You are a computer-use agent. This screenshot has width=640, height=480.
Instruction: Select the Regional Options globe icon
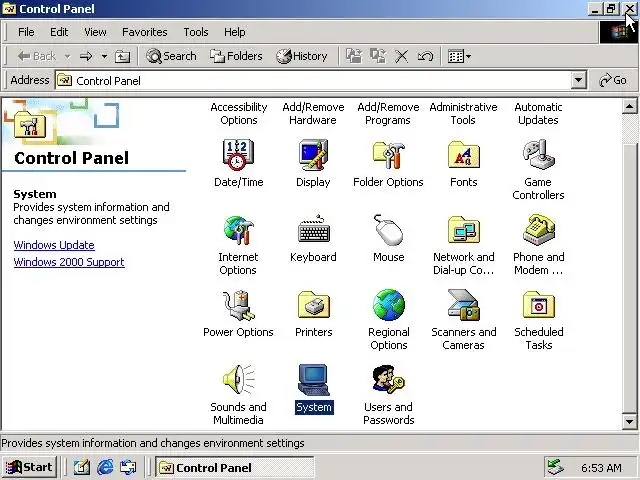tap(388, 305)
